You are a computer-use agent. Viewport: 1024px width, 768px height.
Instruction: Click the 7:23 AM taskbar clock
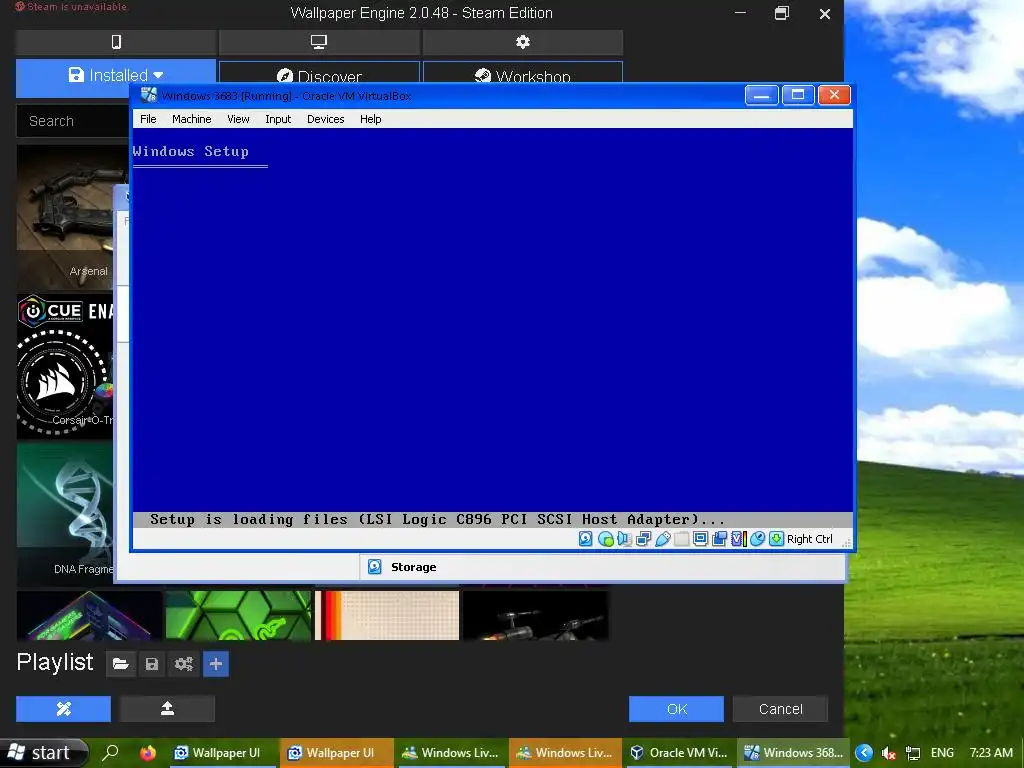991,753
